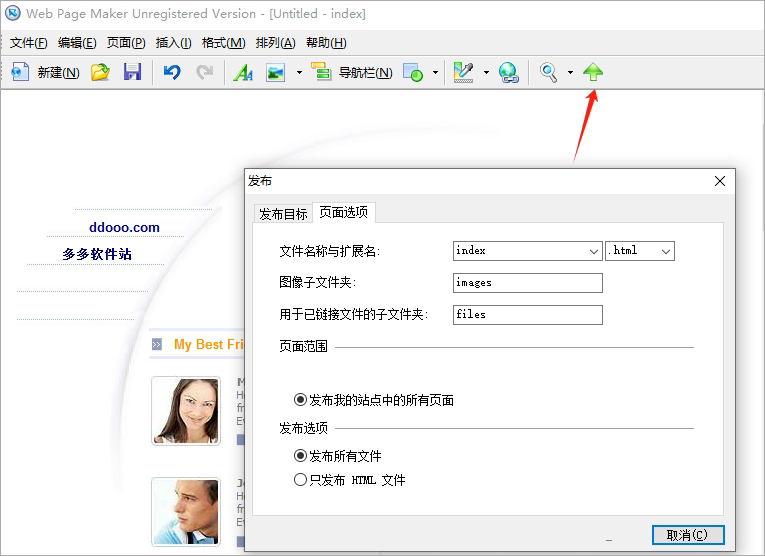
Task: Open the file name index dropdown
Action: pyautogui.click(x=594, y=251)
